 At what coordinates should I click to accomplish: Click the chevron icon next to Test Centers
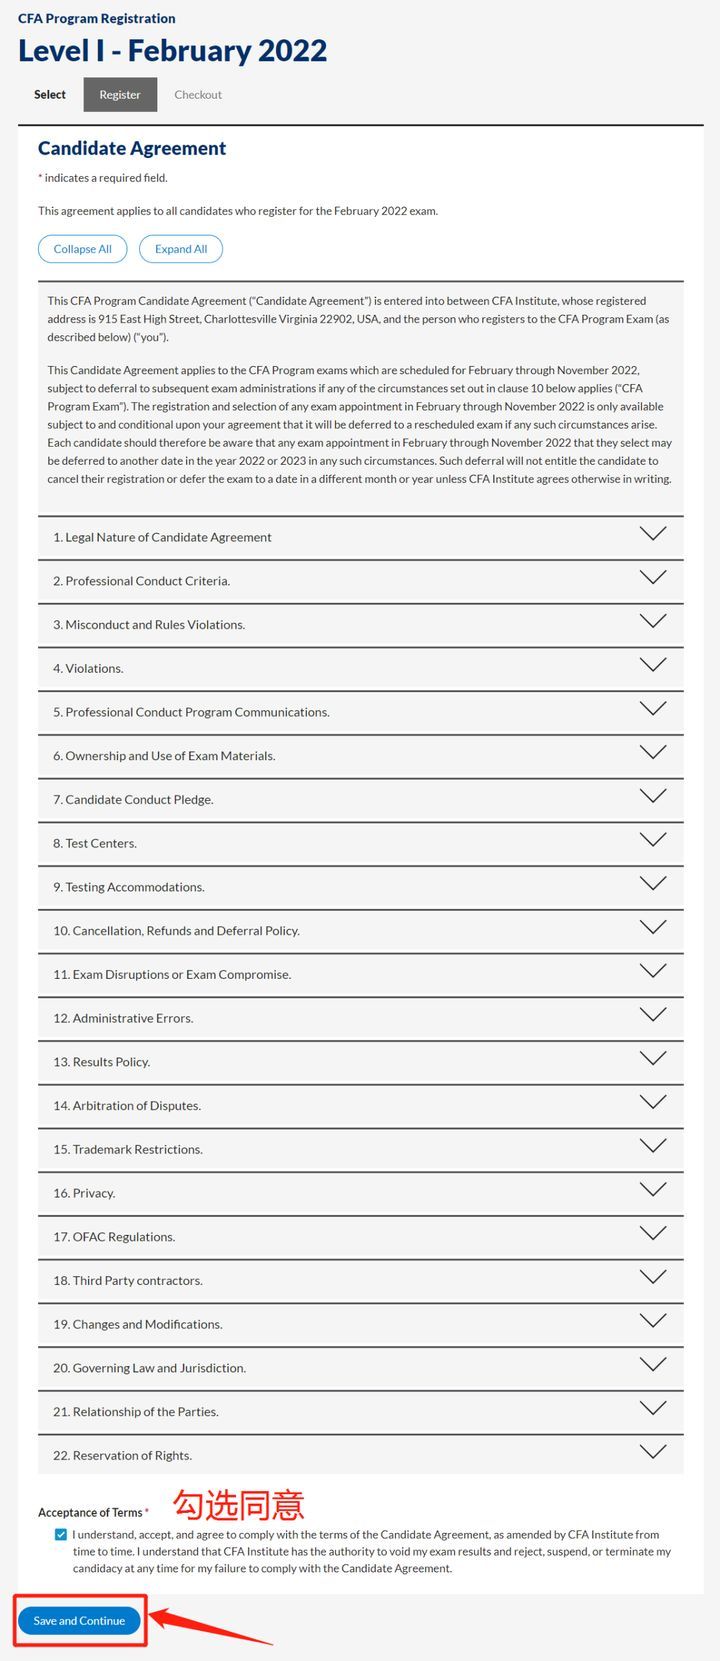652,841
